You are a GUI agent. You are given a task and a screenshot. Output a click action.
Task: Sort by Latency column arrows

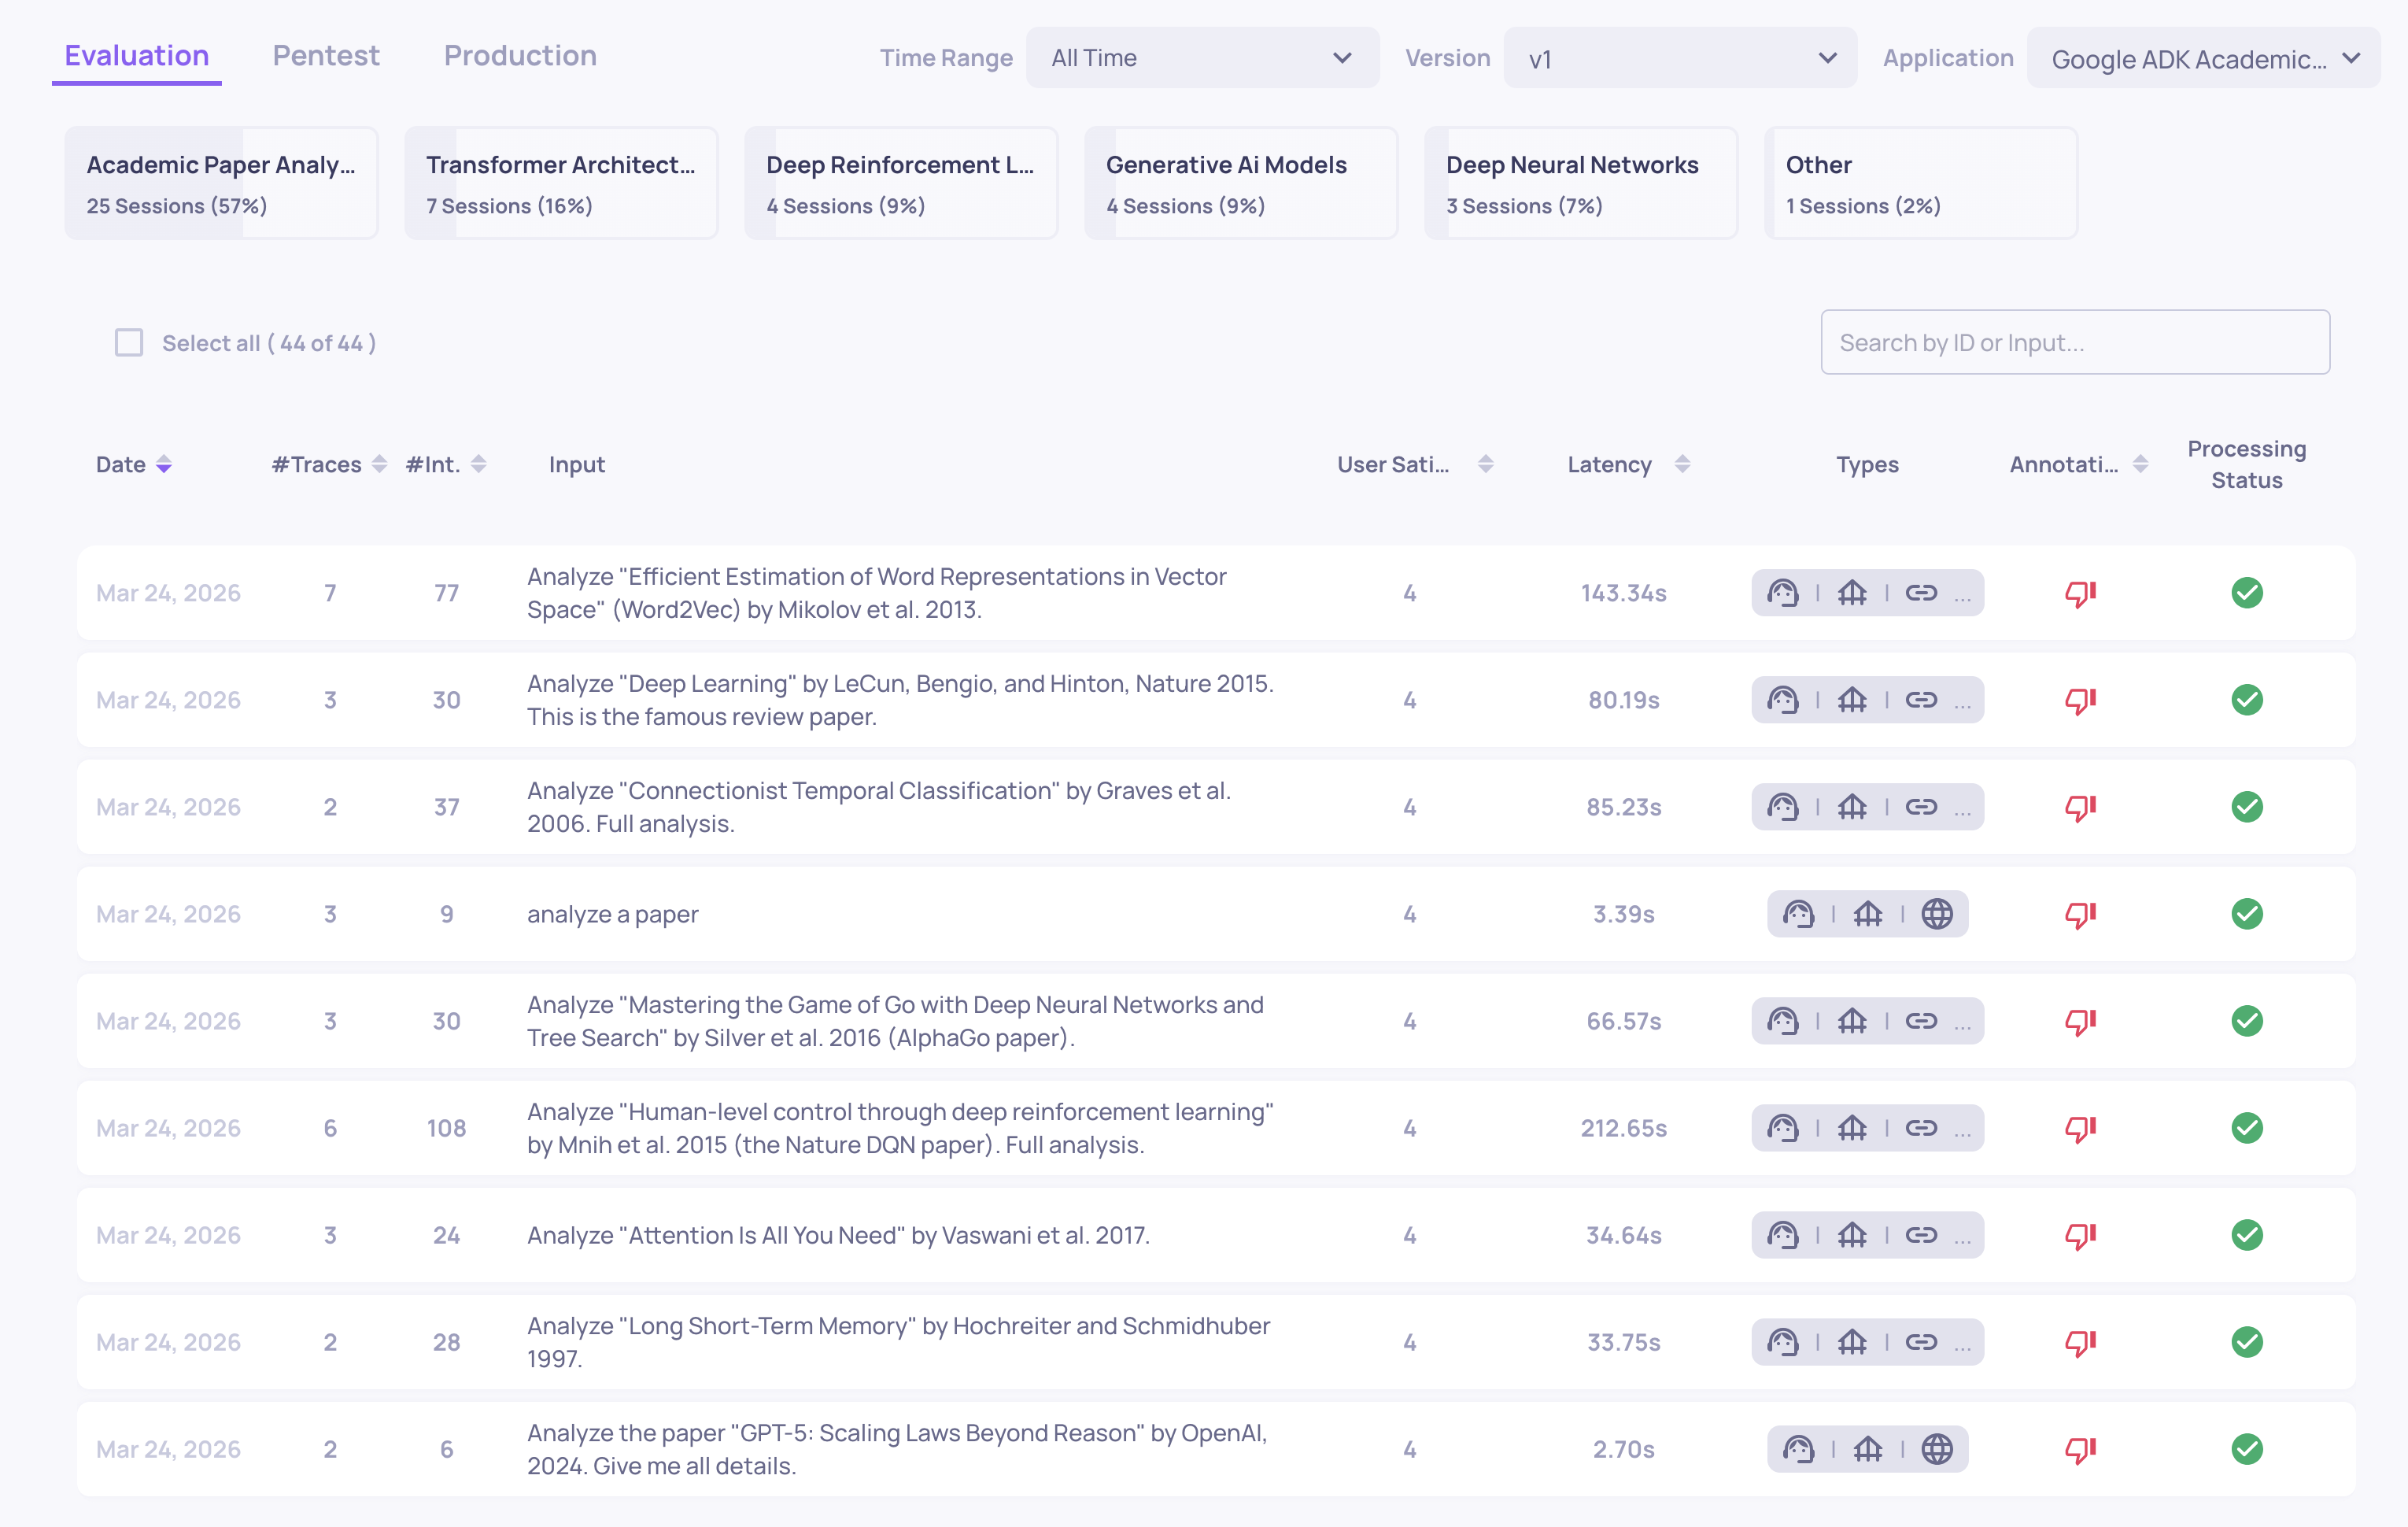tap(1682, 464)
